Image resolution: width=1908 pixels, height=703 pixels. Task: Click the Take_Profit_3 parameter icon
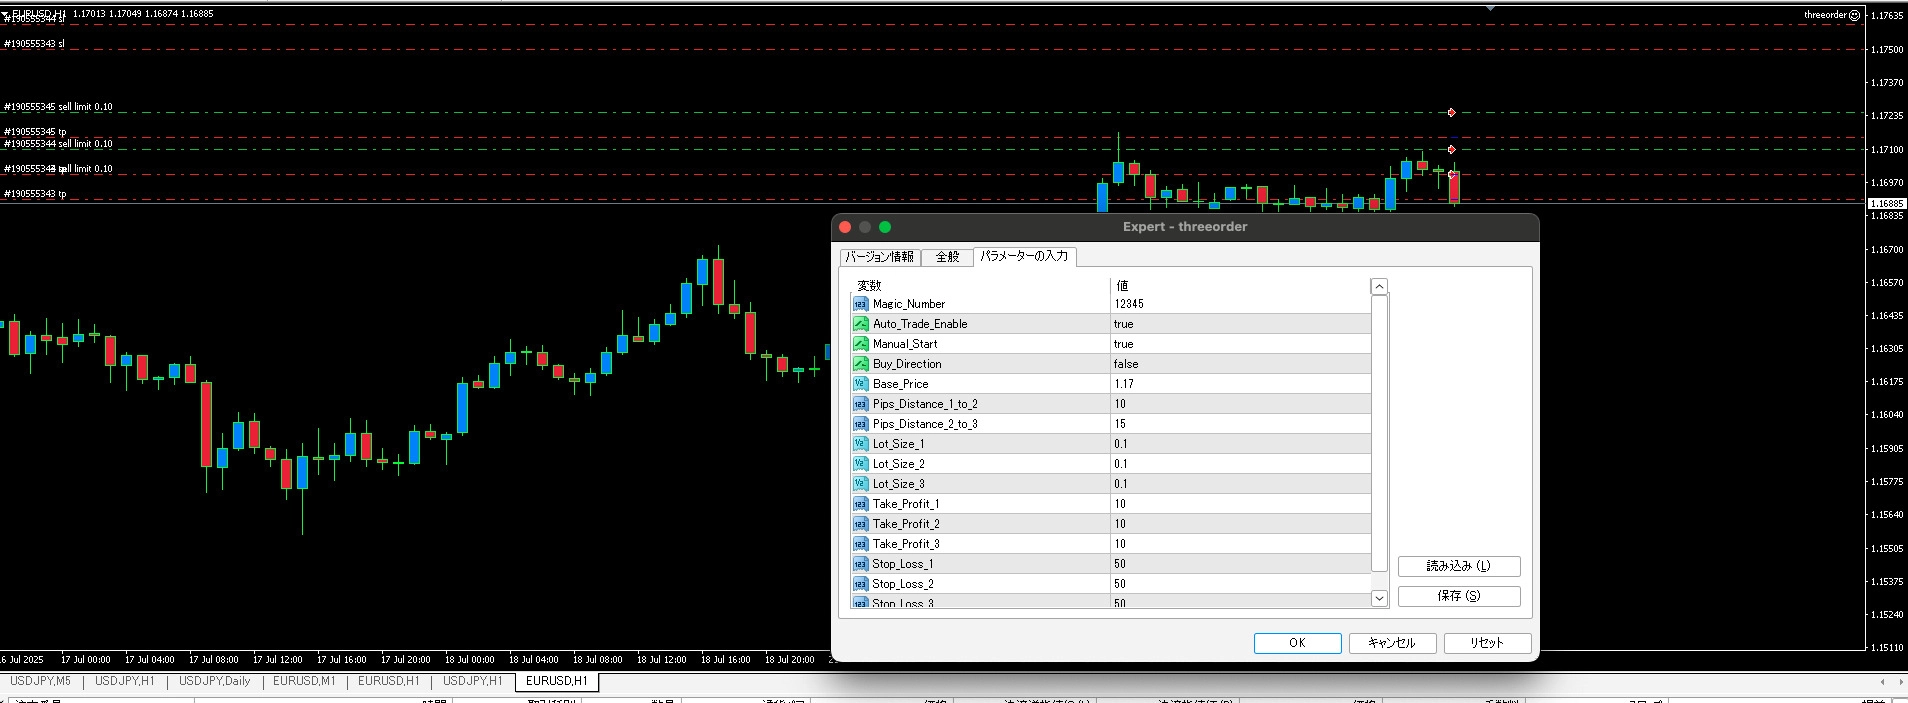click(860, 544)
